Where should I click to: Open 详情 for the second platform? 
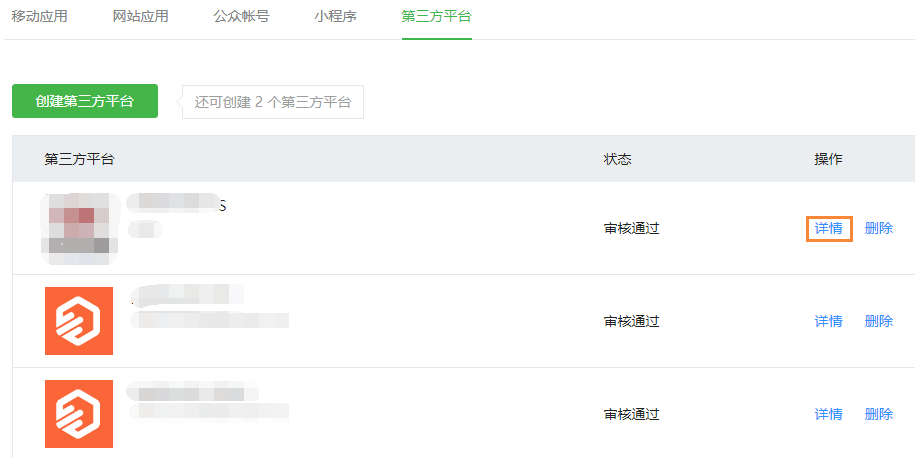(x=829, y=321)
